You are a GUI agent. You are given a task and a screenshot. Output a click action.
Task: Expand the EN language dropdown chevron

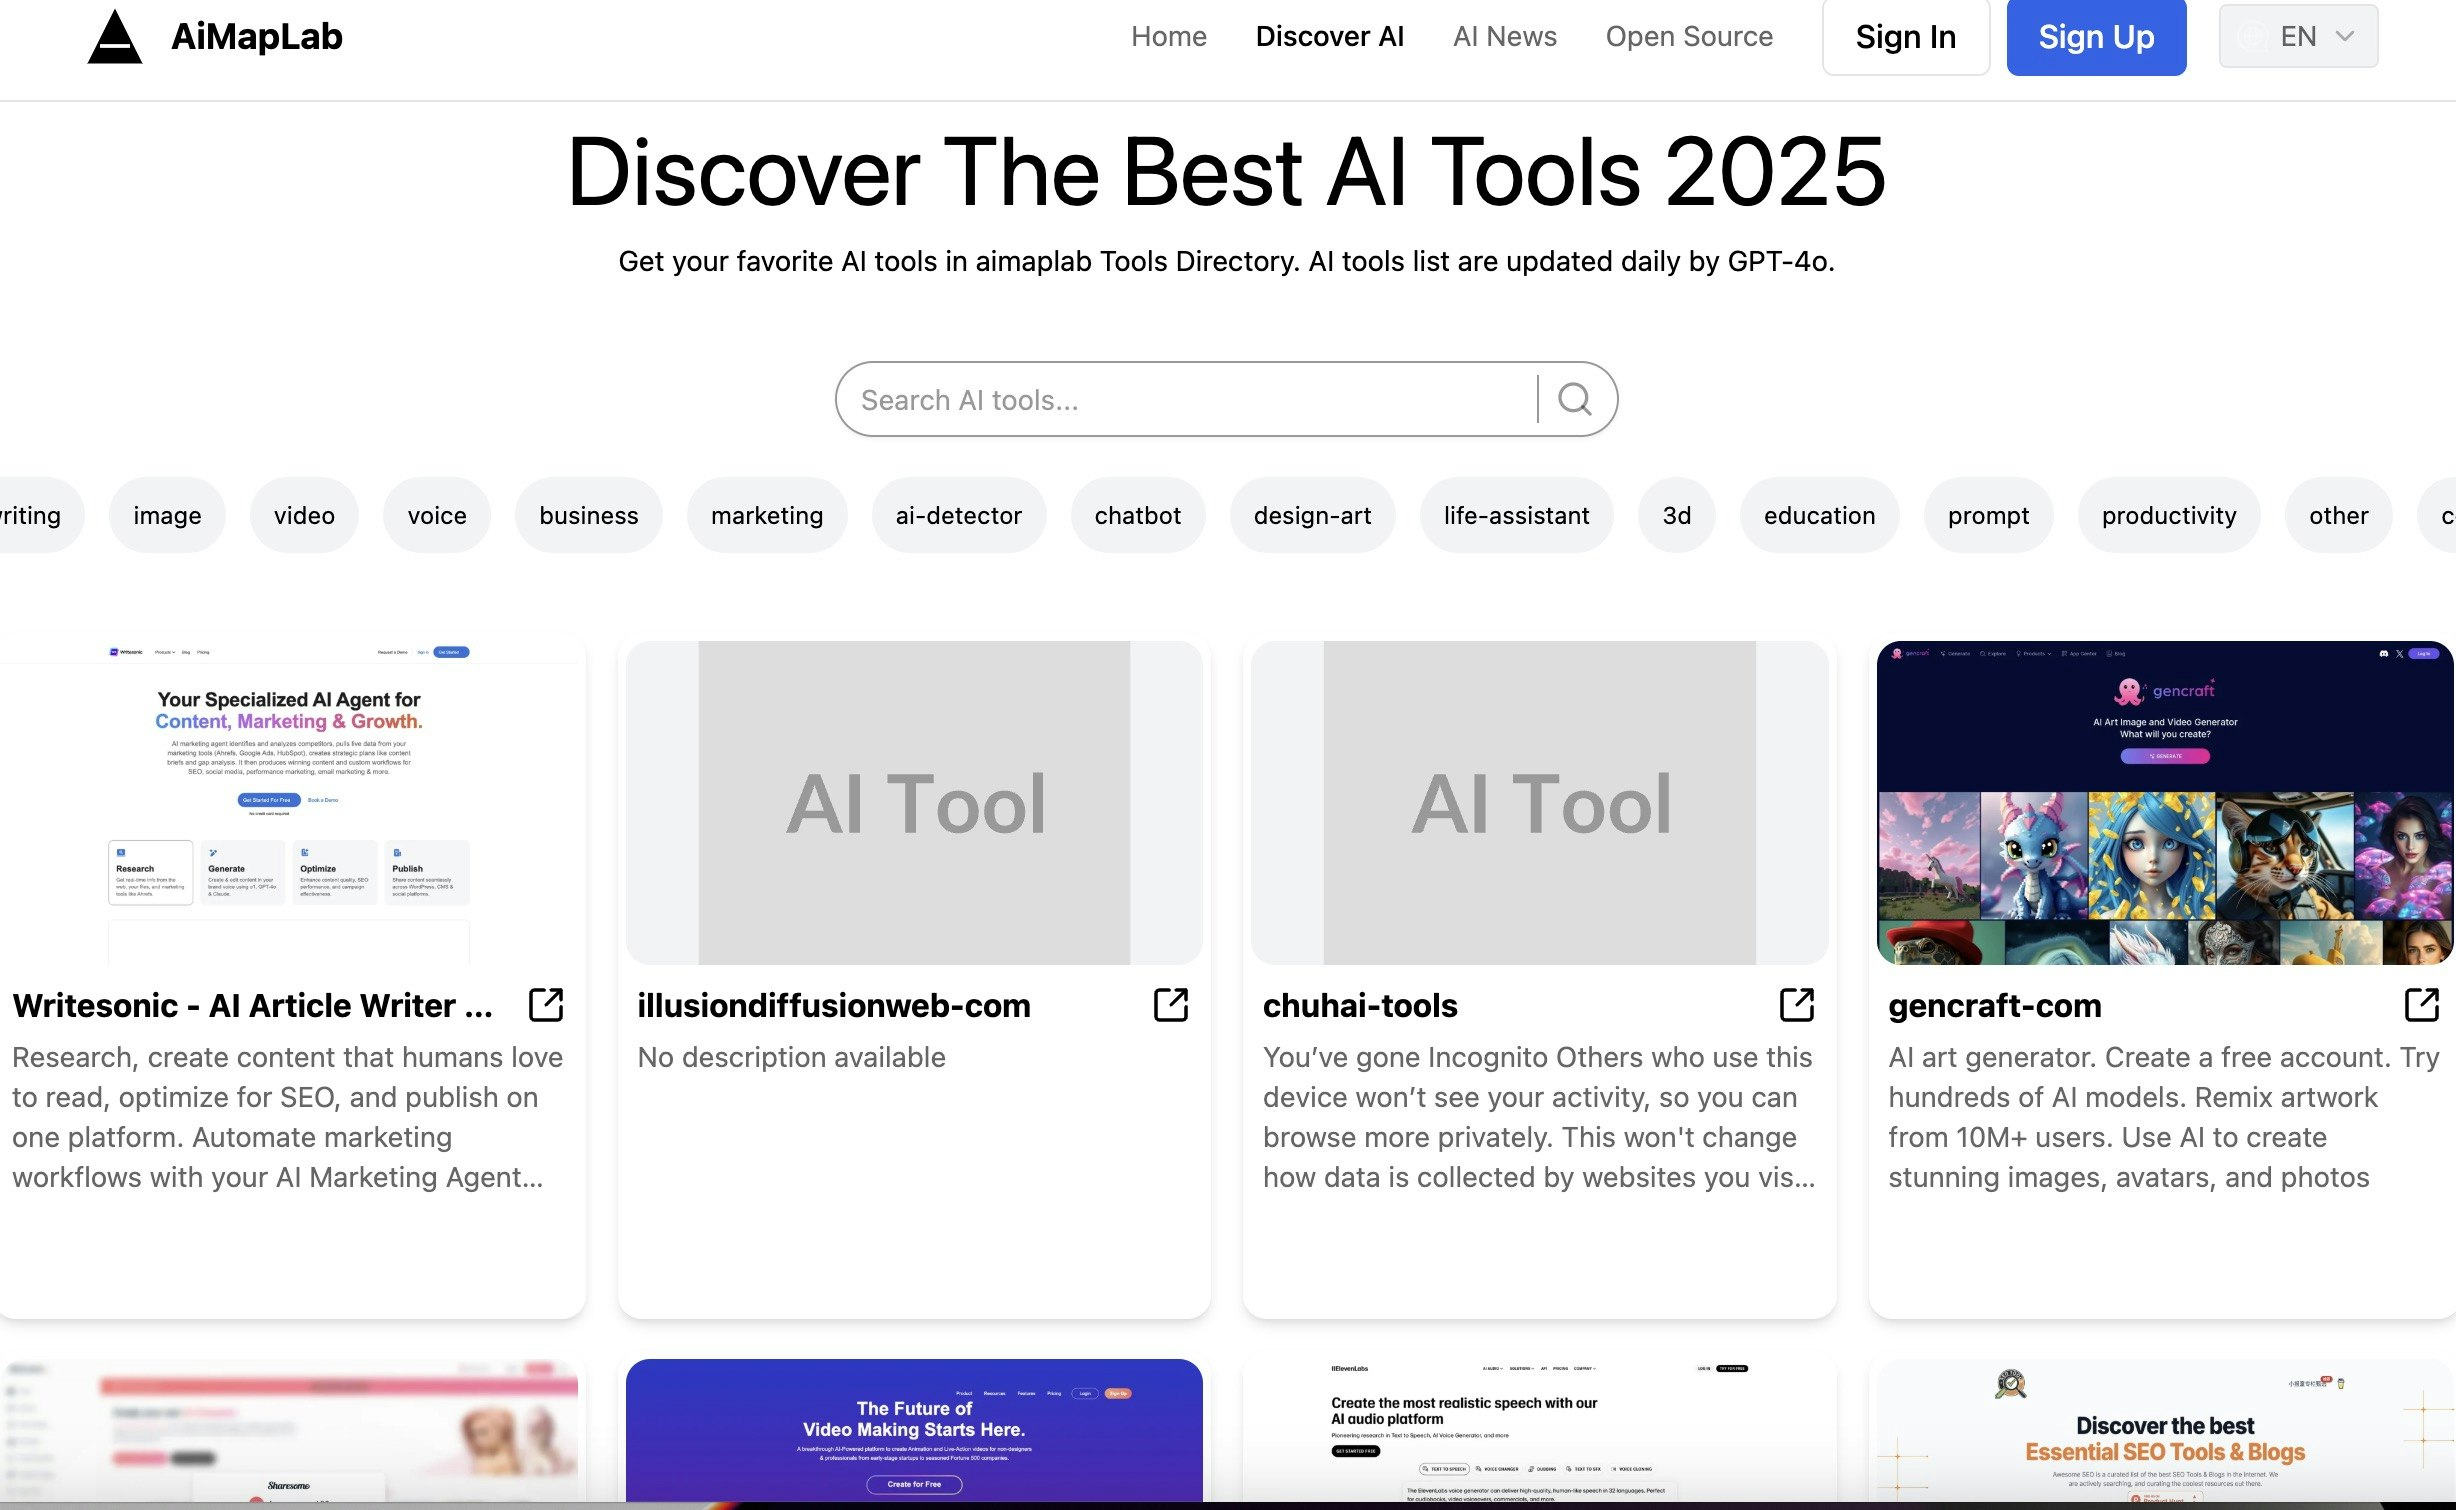click(x=2345, y=37)
